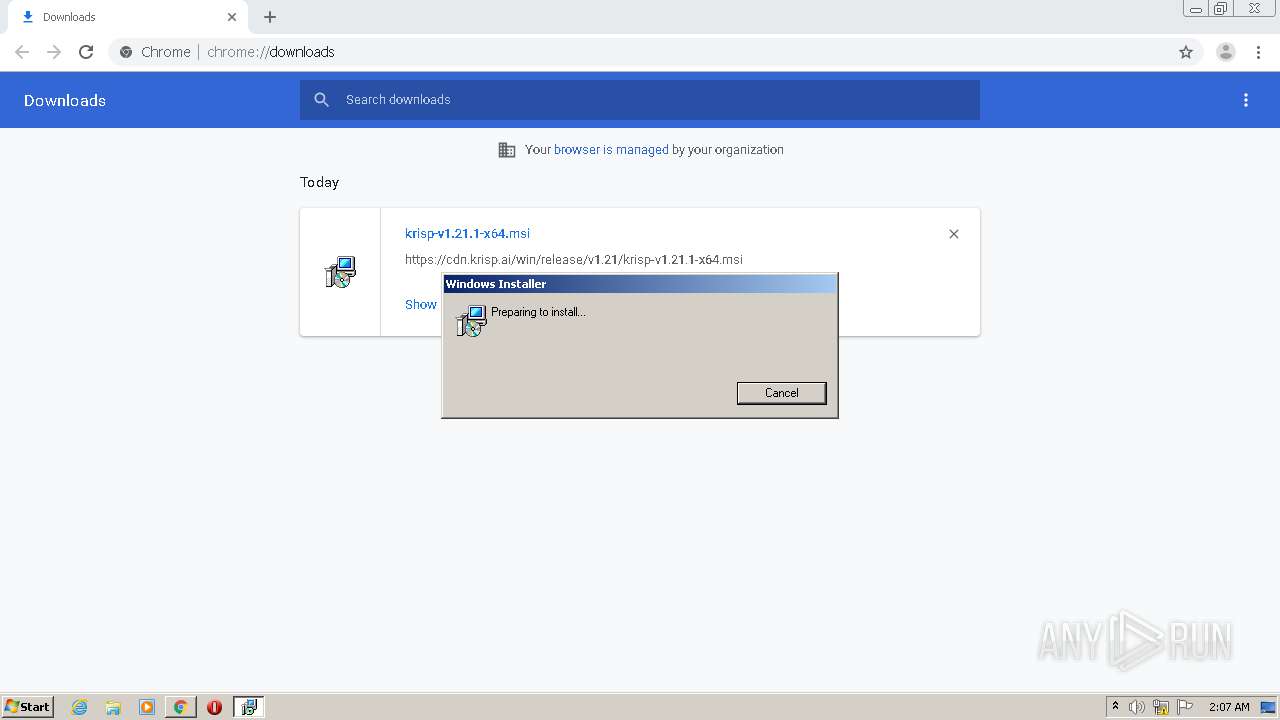This screenshot has height=720, width=1280.
Task: Click the installer package icon in the dialog
Action: (471, 320)
